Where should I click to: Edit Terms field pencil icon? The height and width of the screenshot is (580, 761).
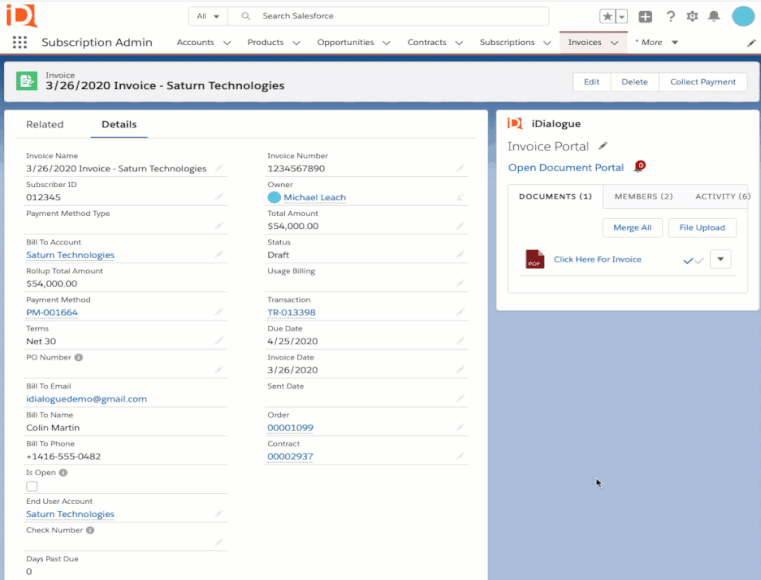(x=219, y=341)
